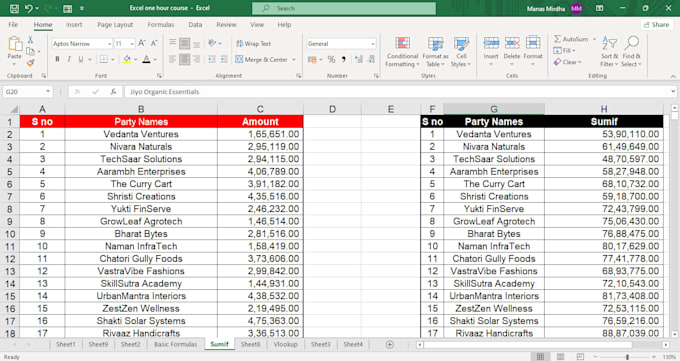Toggle Underline formatting

pos(81,59)
